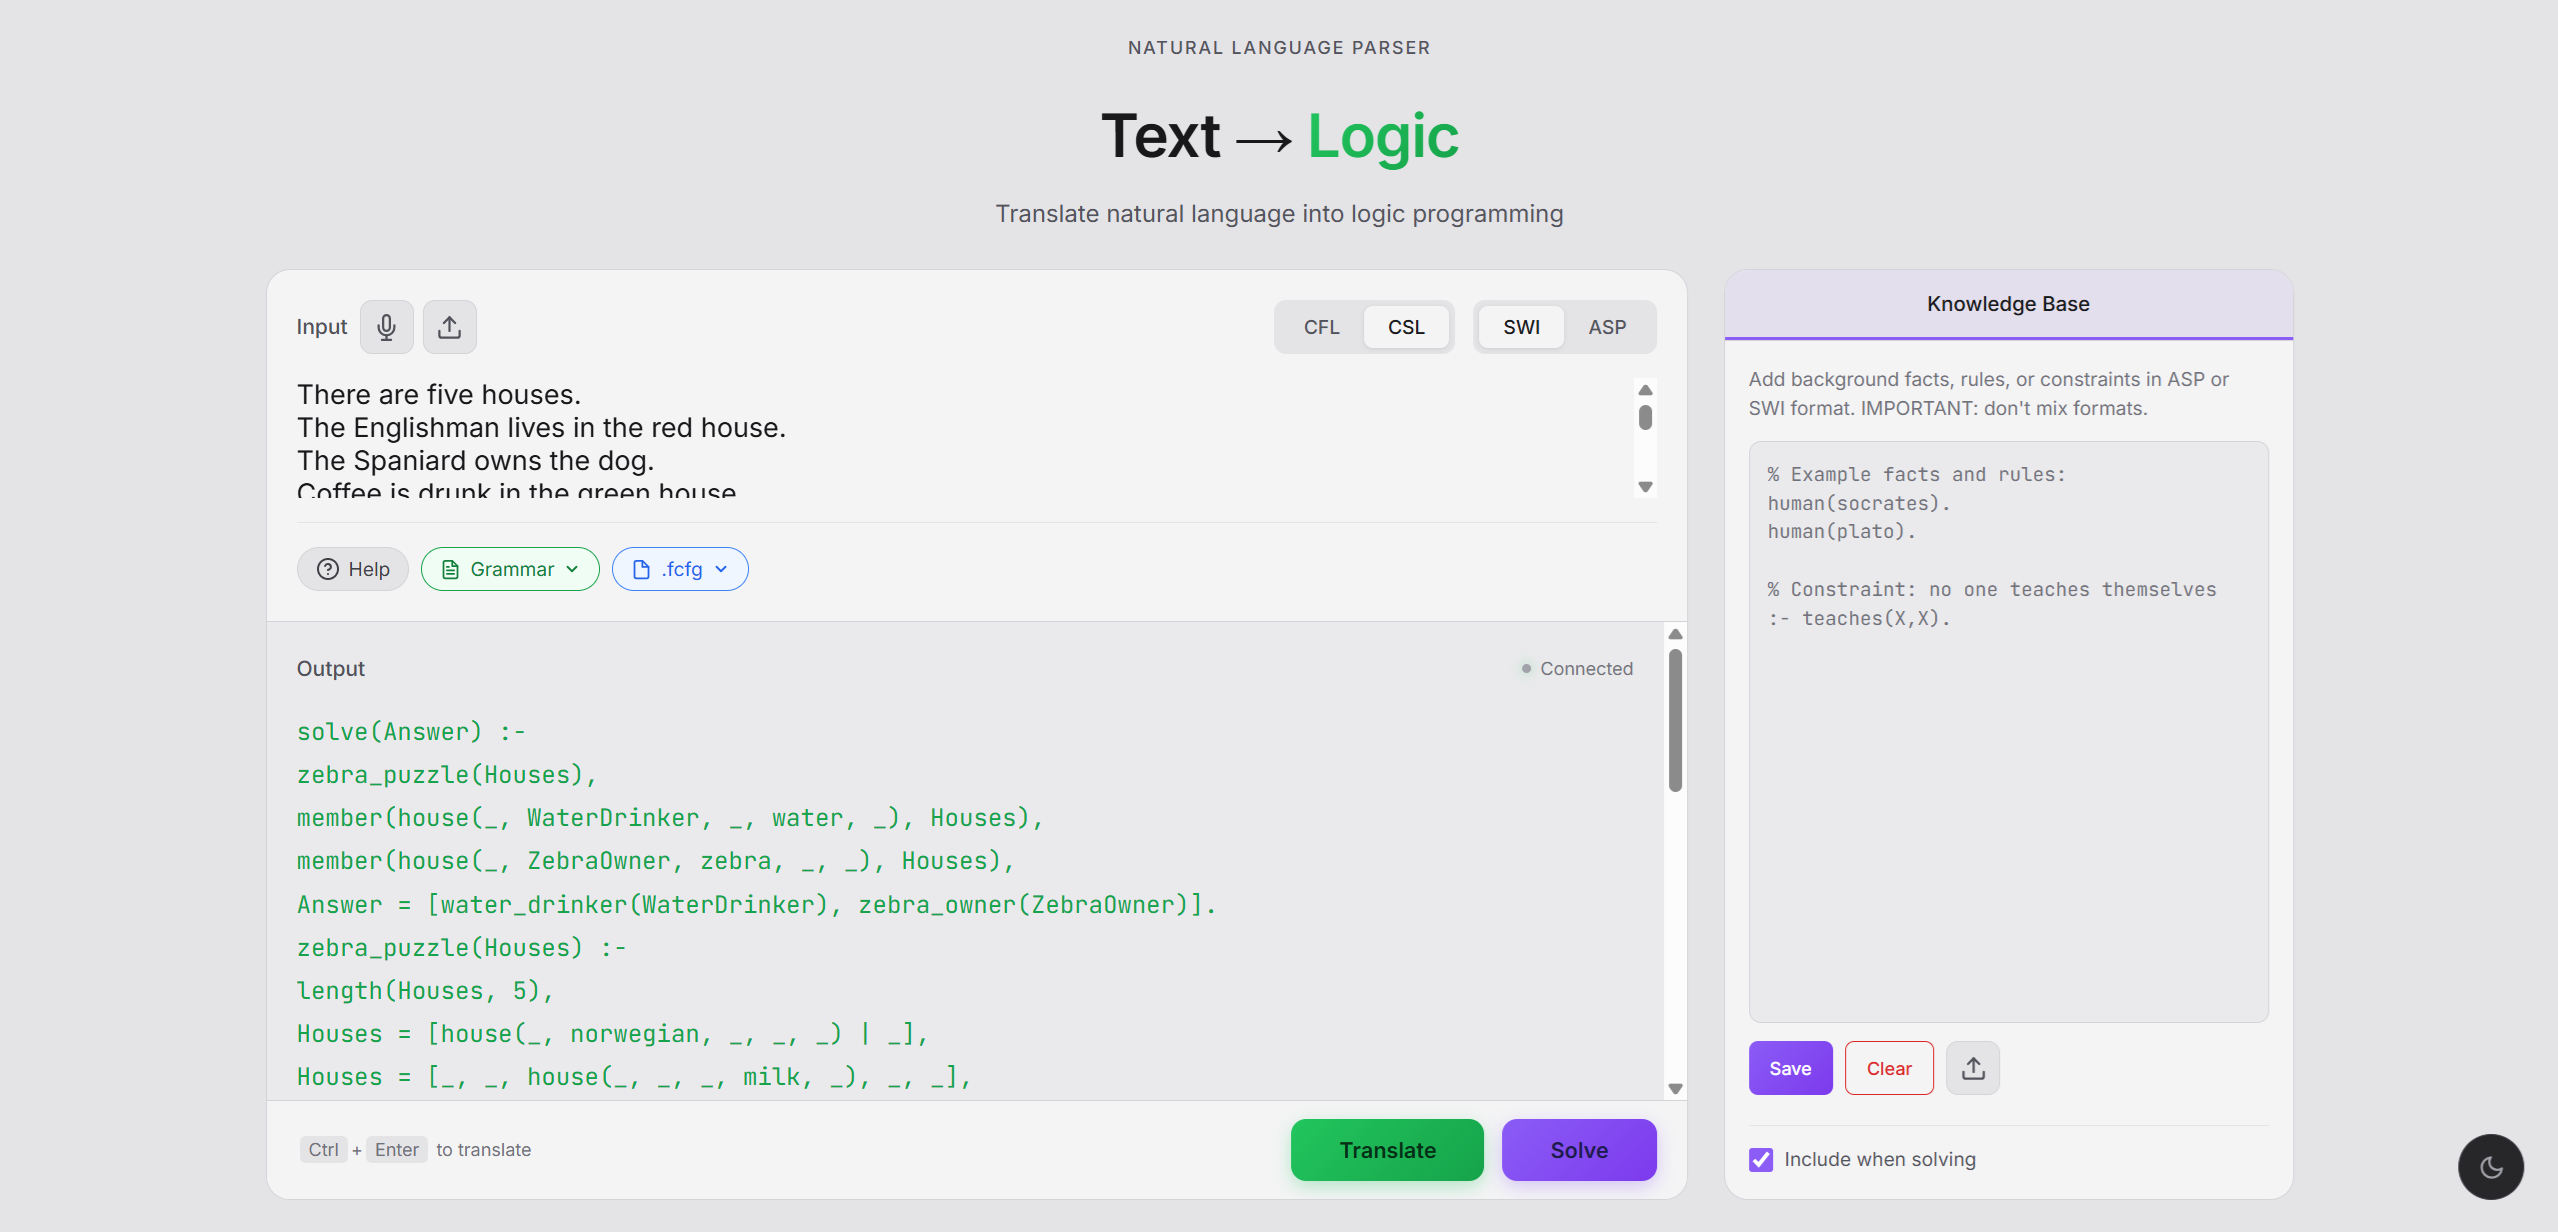Click the upload icon next to Input

[x=449, y=326]
